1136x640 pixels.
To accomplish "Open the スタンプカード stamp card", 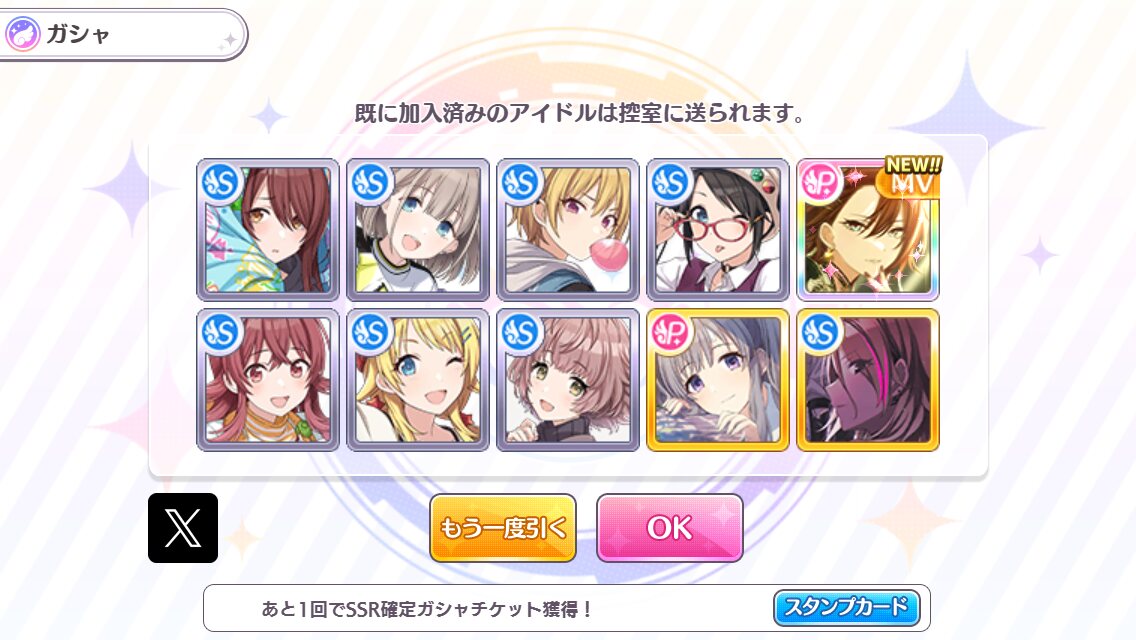I will pyautogui.click(x=847, y=607).
